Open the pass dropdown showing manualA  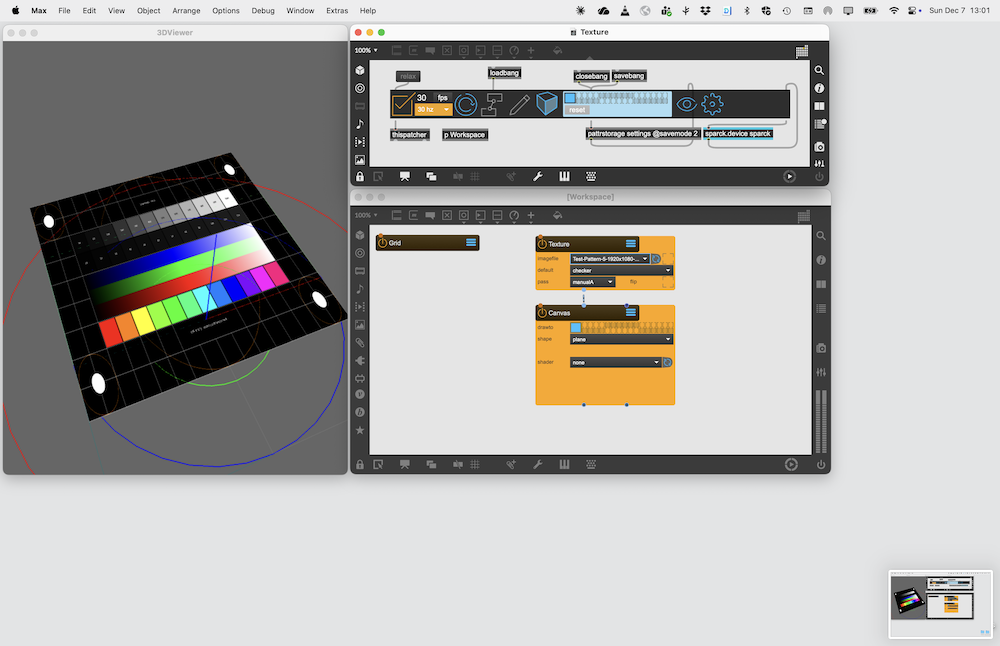(592, 282)
